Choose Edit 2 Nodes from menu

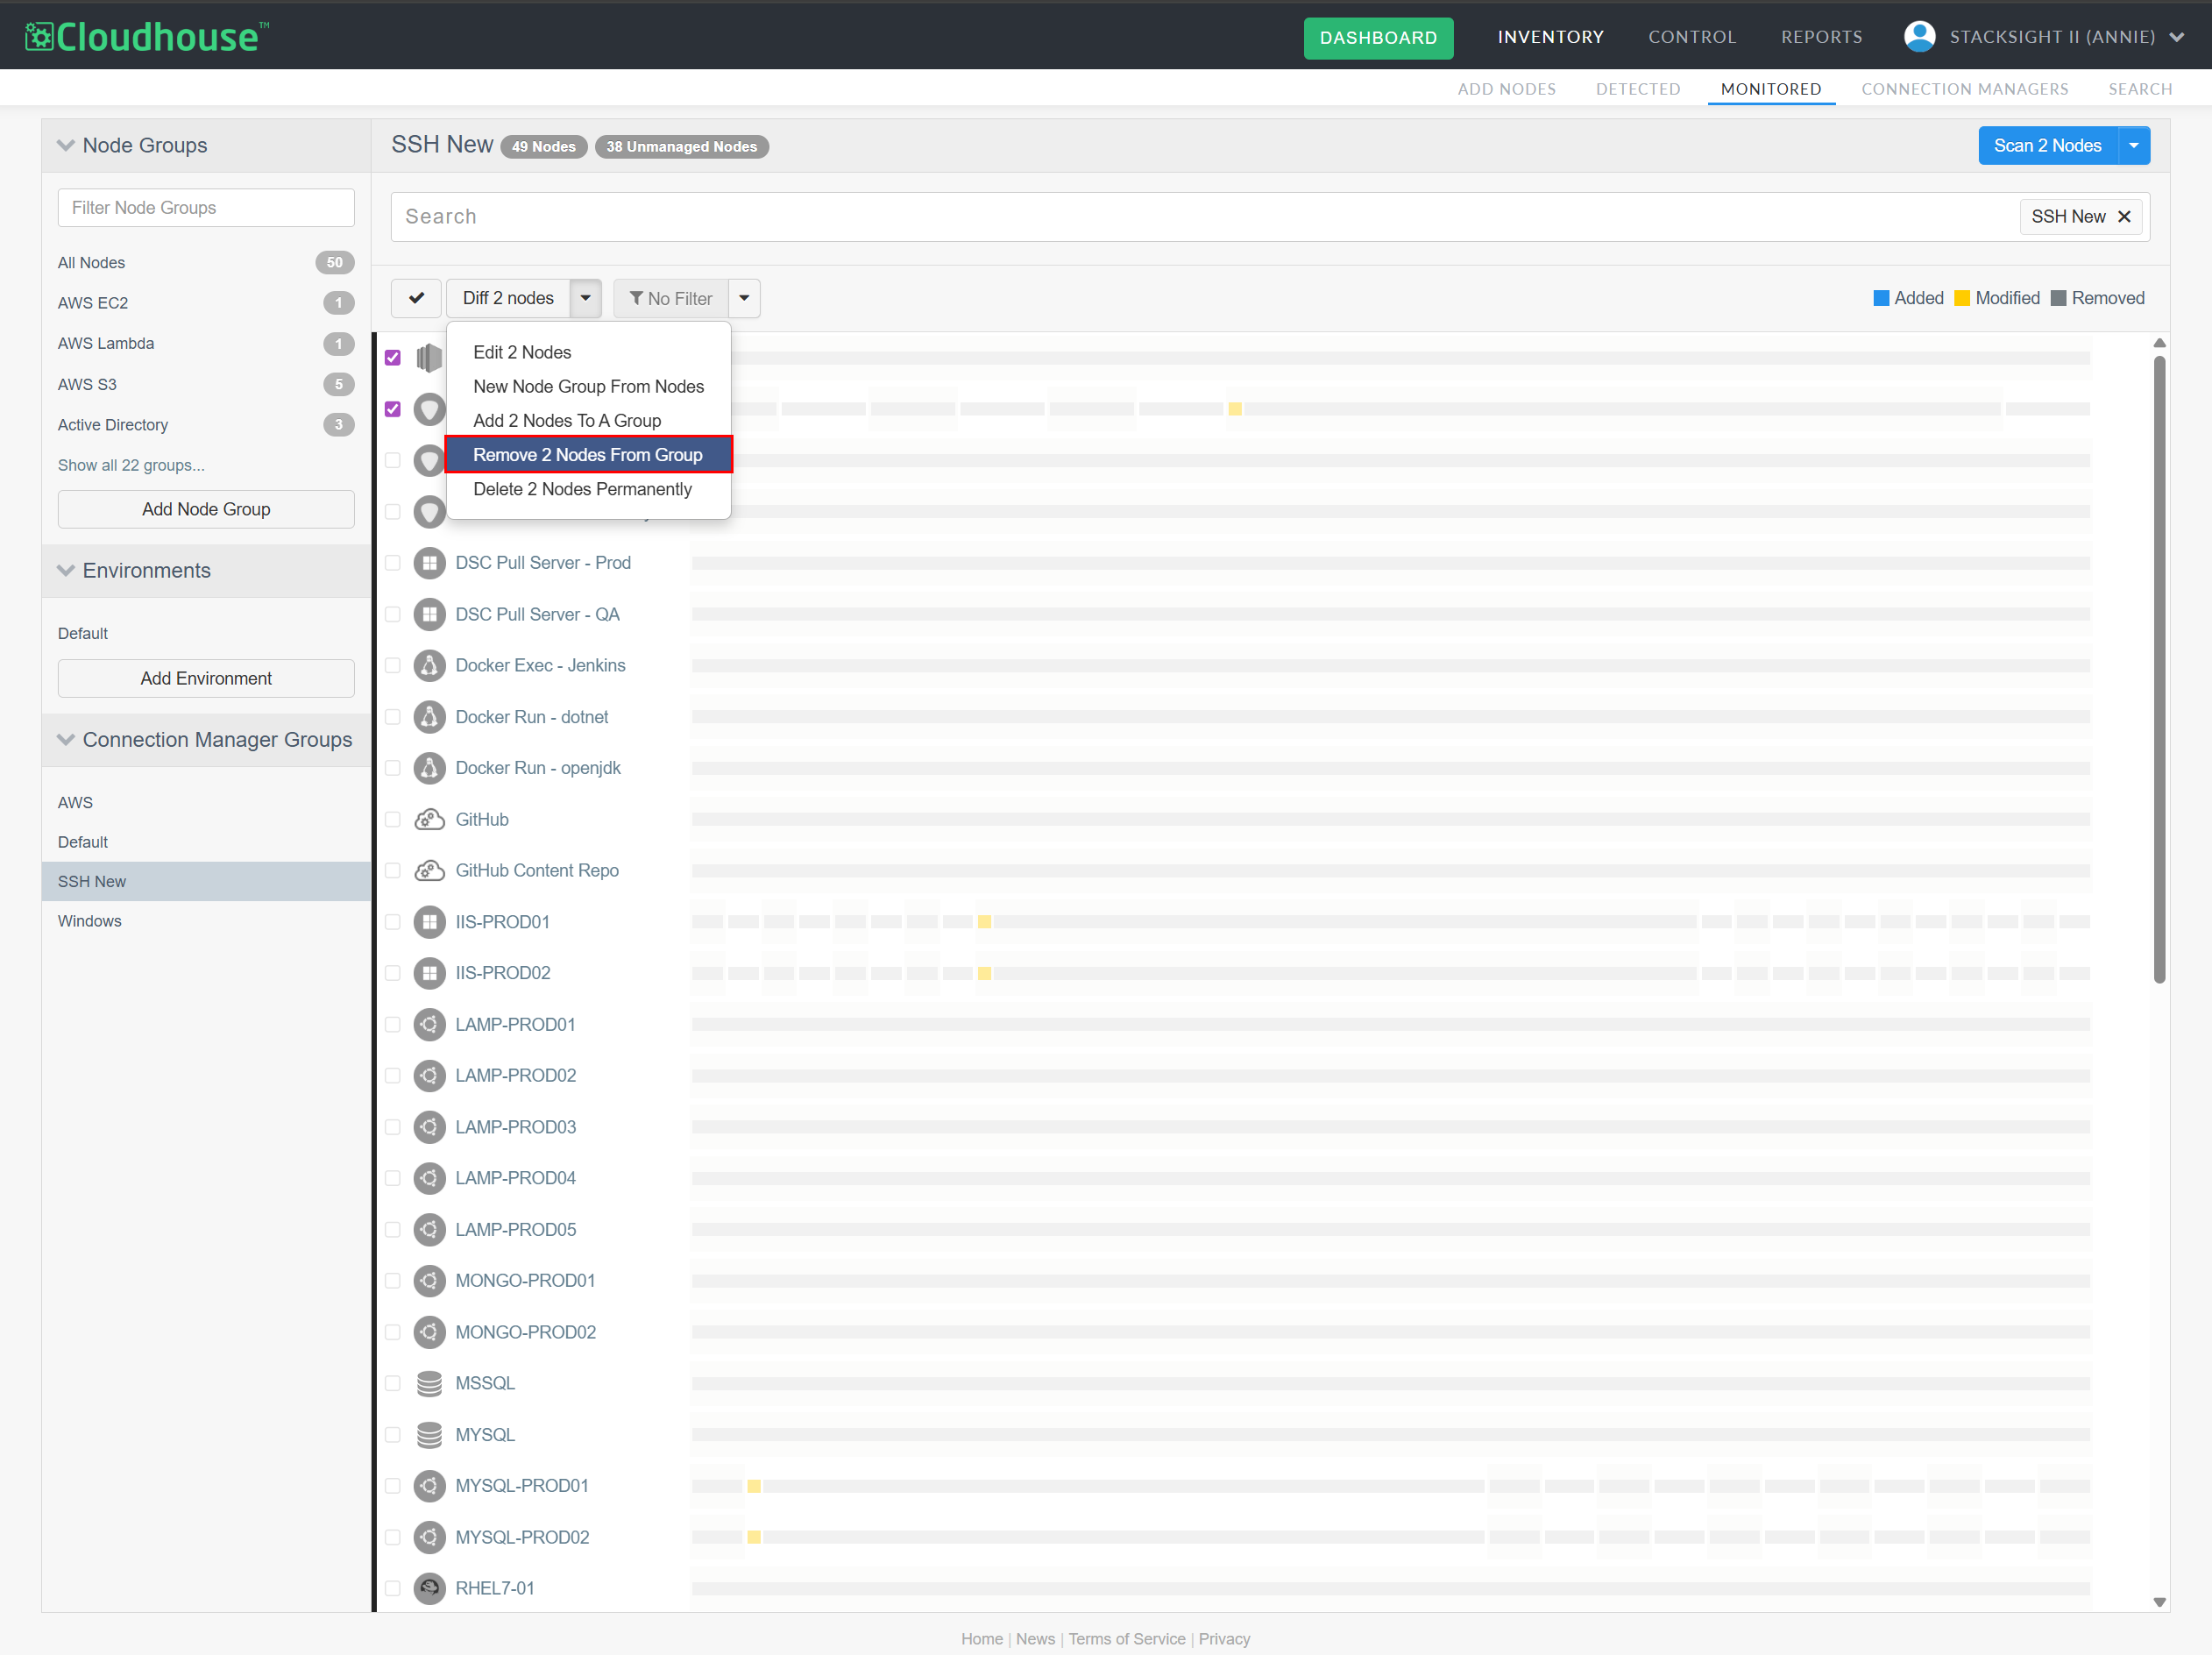(x=522, y=352)
